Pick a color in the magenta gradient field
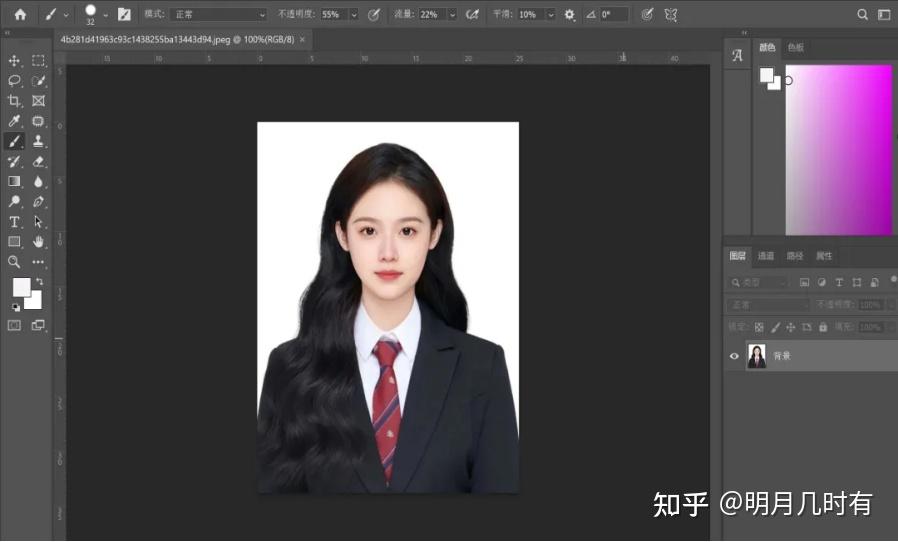The height and width of the screenshot is (542, 898). [x=838, y=150]
